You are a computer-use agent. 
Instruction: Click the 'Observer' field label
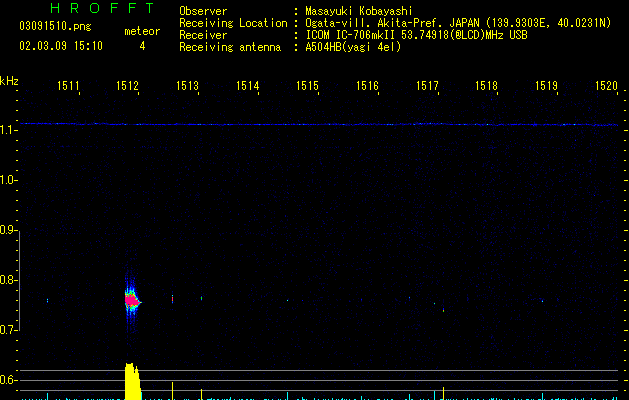203,11
